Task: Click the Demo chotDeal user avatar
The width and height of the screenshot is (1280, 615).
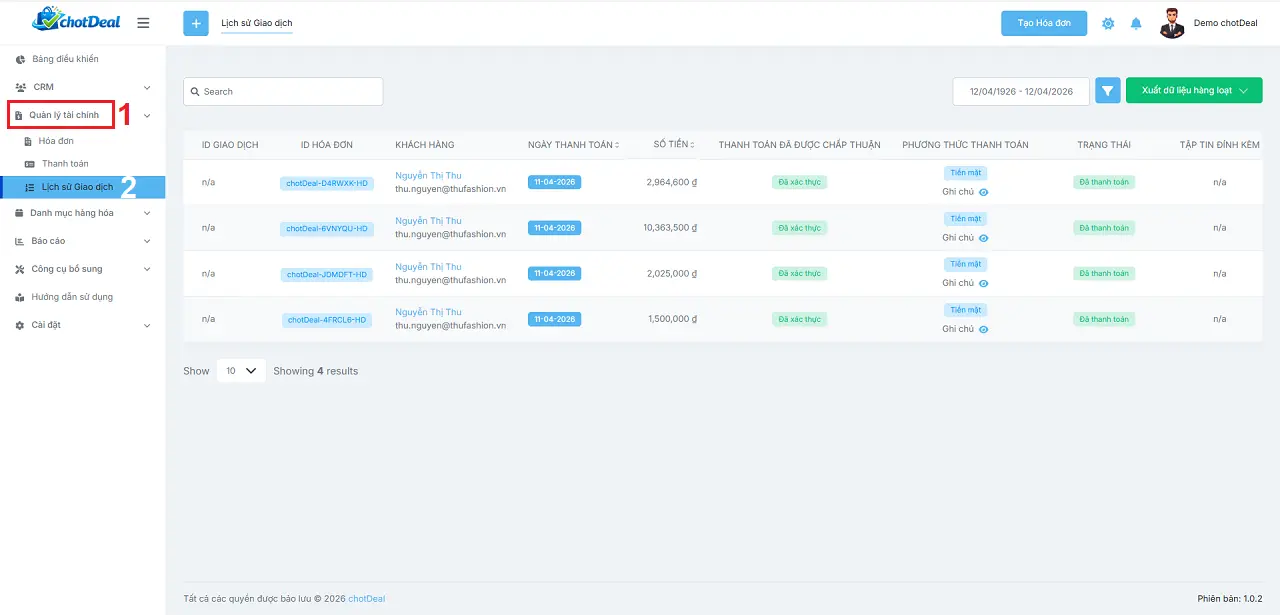Action: (x=1172, y=23)
